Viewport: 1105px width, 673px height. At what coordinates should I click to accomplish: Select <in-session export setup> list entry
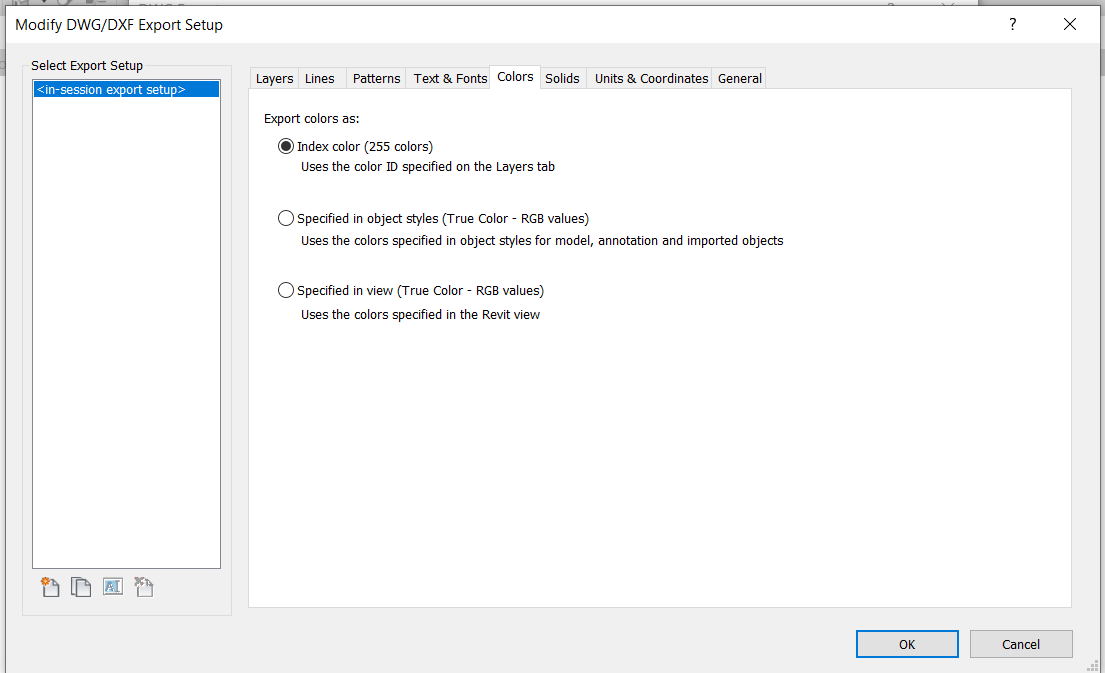point(126,89)
